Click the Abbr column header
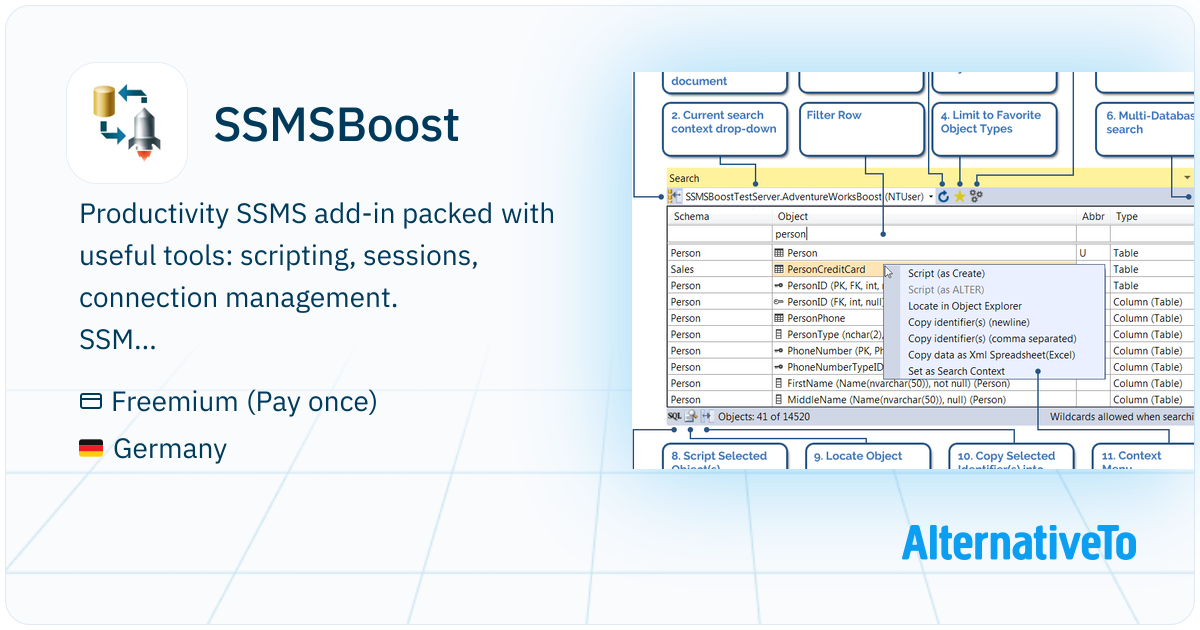 [1094, 216]
